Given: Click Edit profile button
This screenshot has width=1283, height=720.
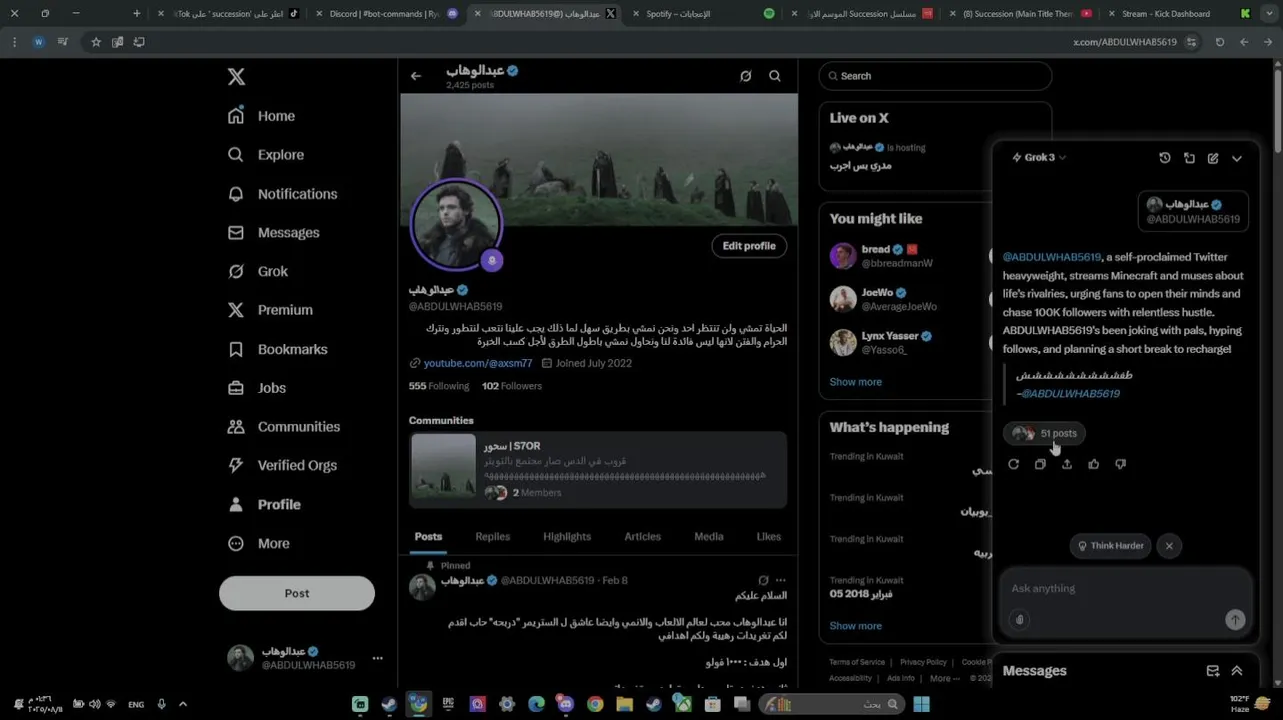Looking at the screenshot, I should (x=749, y=246).
